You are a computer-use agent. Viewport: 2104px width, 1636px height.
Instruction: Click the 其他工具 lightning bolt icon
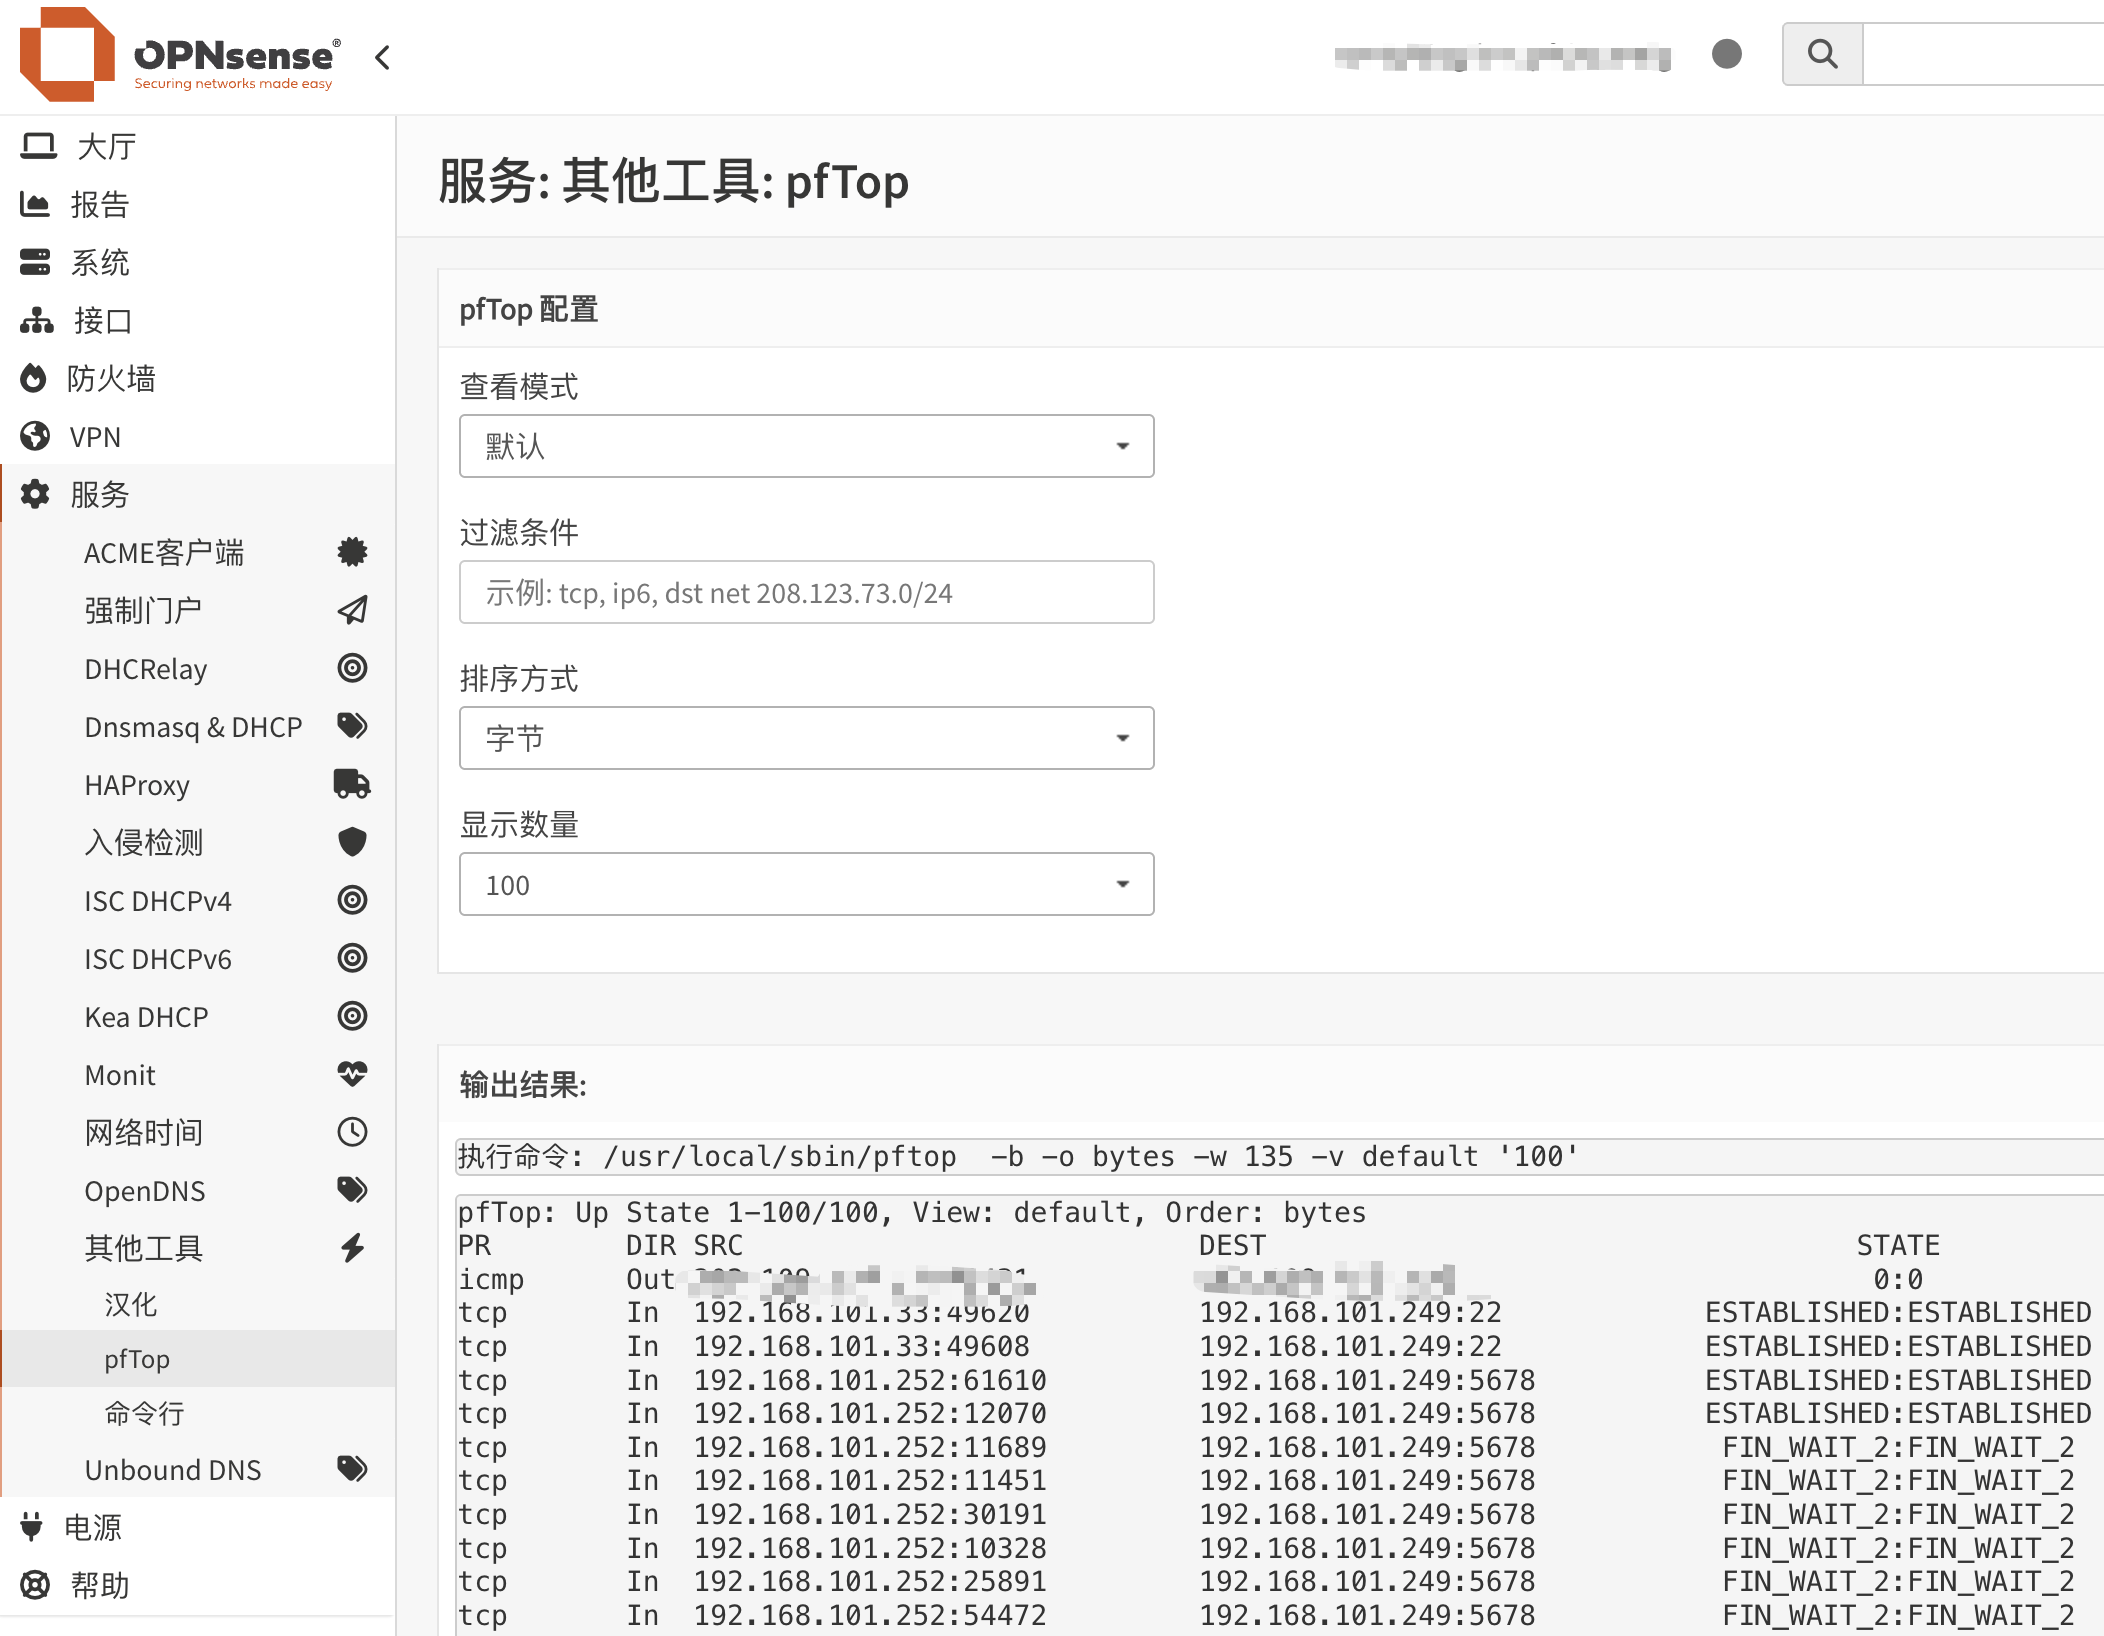(x=351, y=1248)
